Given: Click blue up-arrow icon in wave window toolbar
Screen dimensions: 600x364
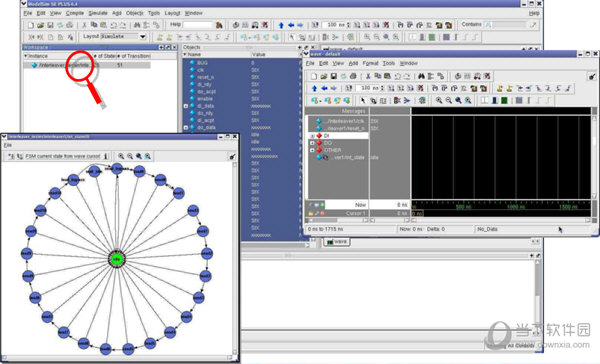Looking at the screenshot, I should 315,88.
